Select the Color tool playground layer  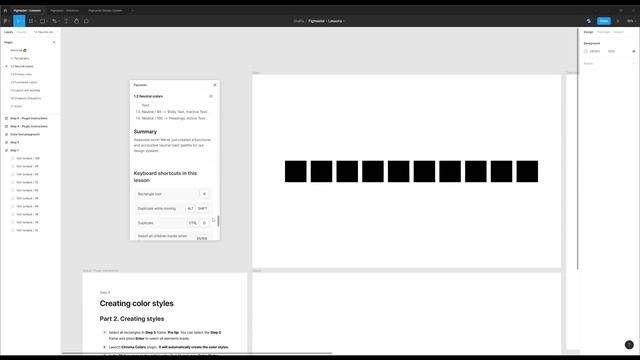pos(25,134)
